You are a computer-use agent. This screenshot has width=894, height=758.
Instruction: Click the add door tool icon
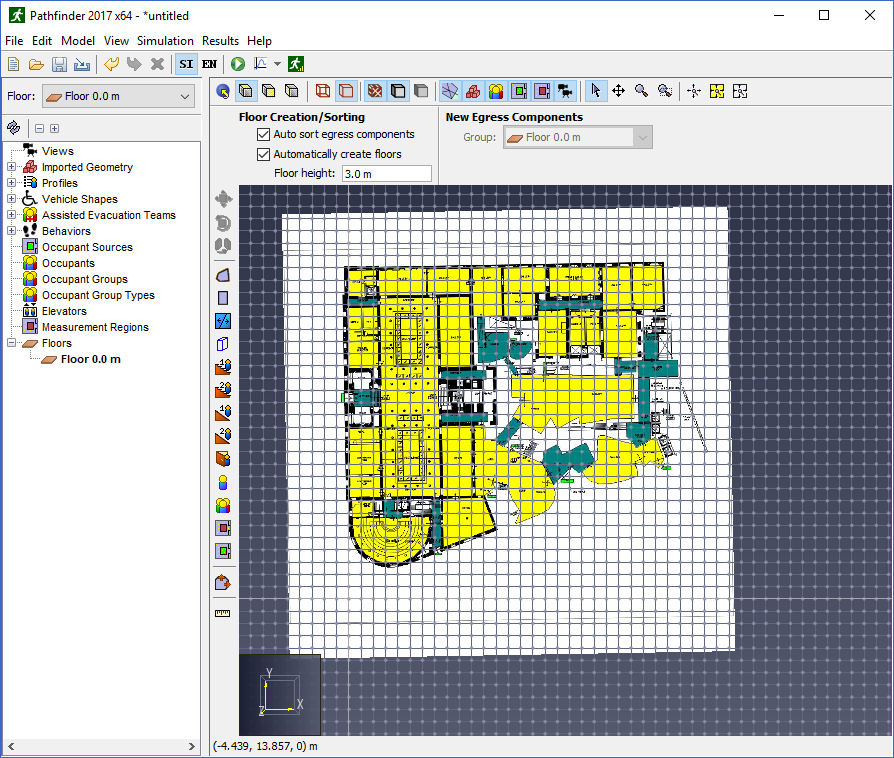point(223,344)
